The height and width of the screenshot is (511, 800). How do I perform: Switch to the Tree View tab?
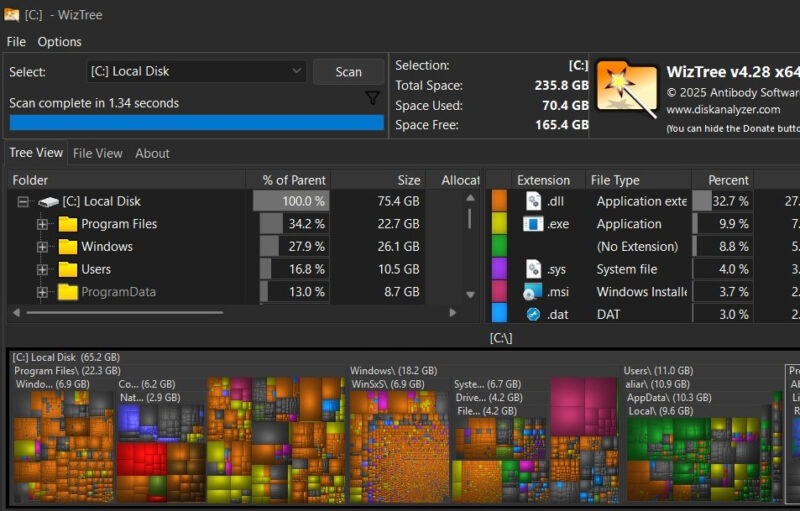coord(36,152)
